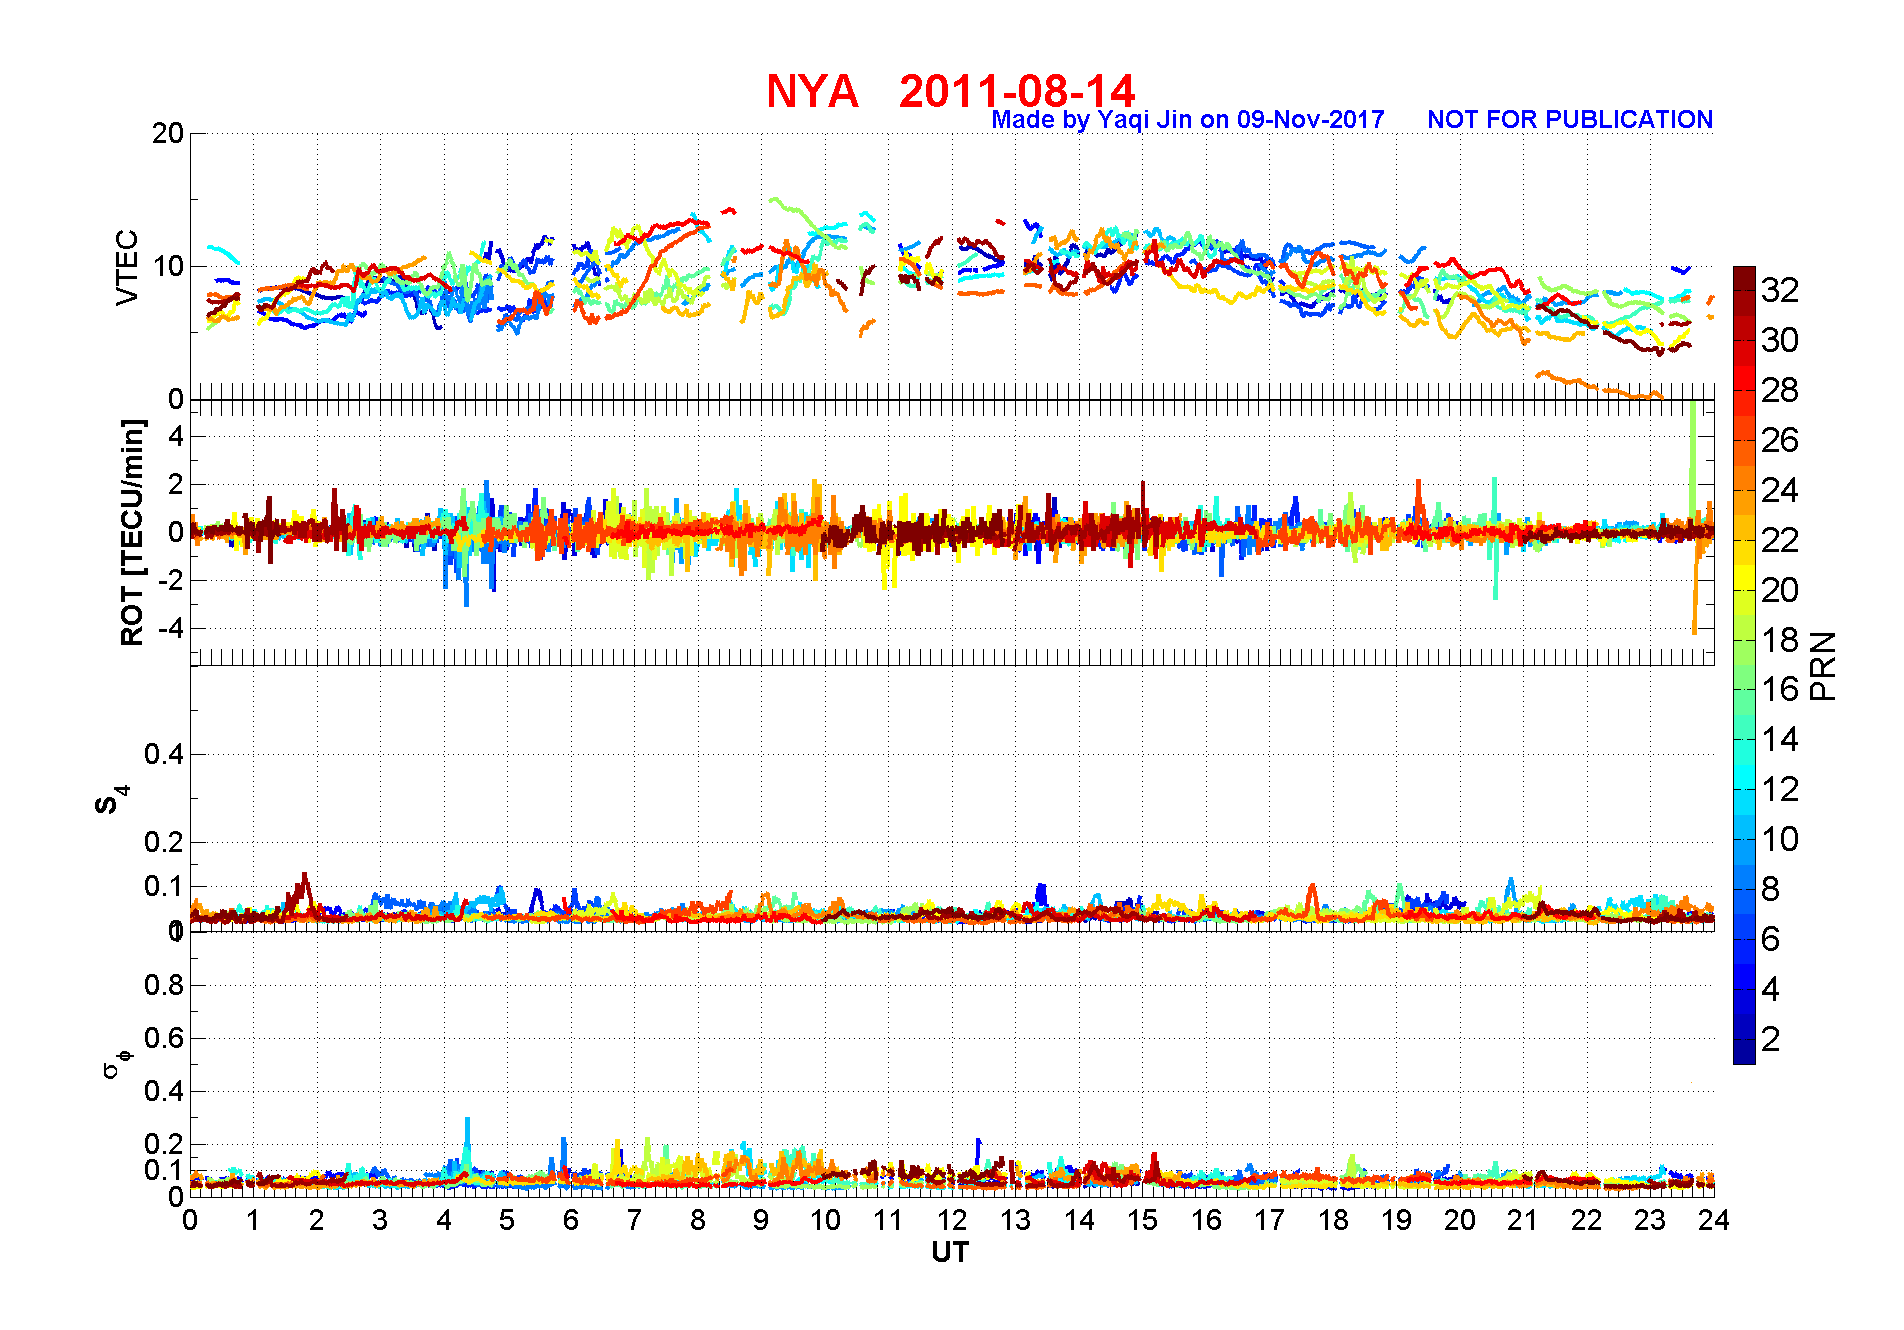Click UT axis tick label '24'
The image size is (1904, 1330).
coord(1713,1220)
